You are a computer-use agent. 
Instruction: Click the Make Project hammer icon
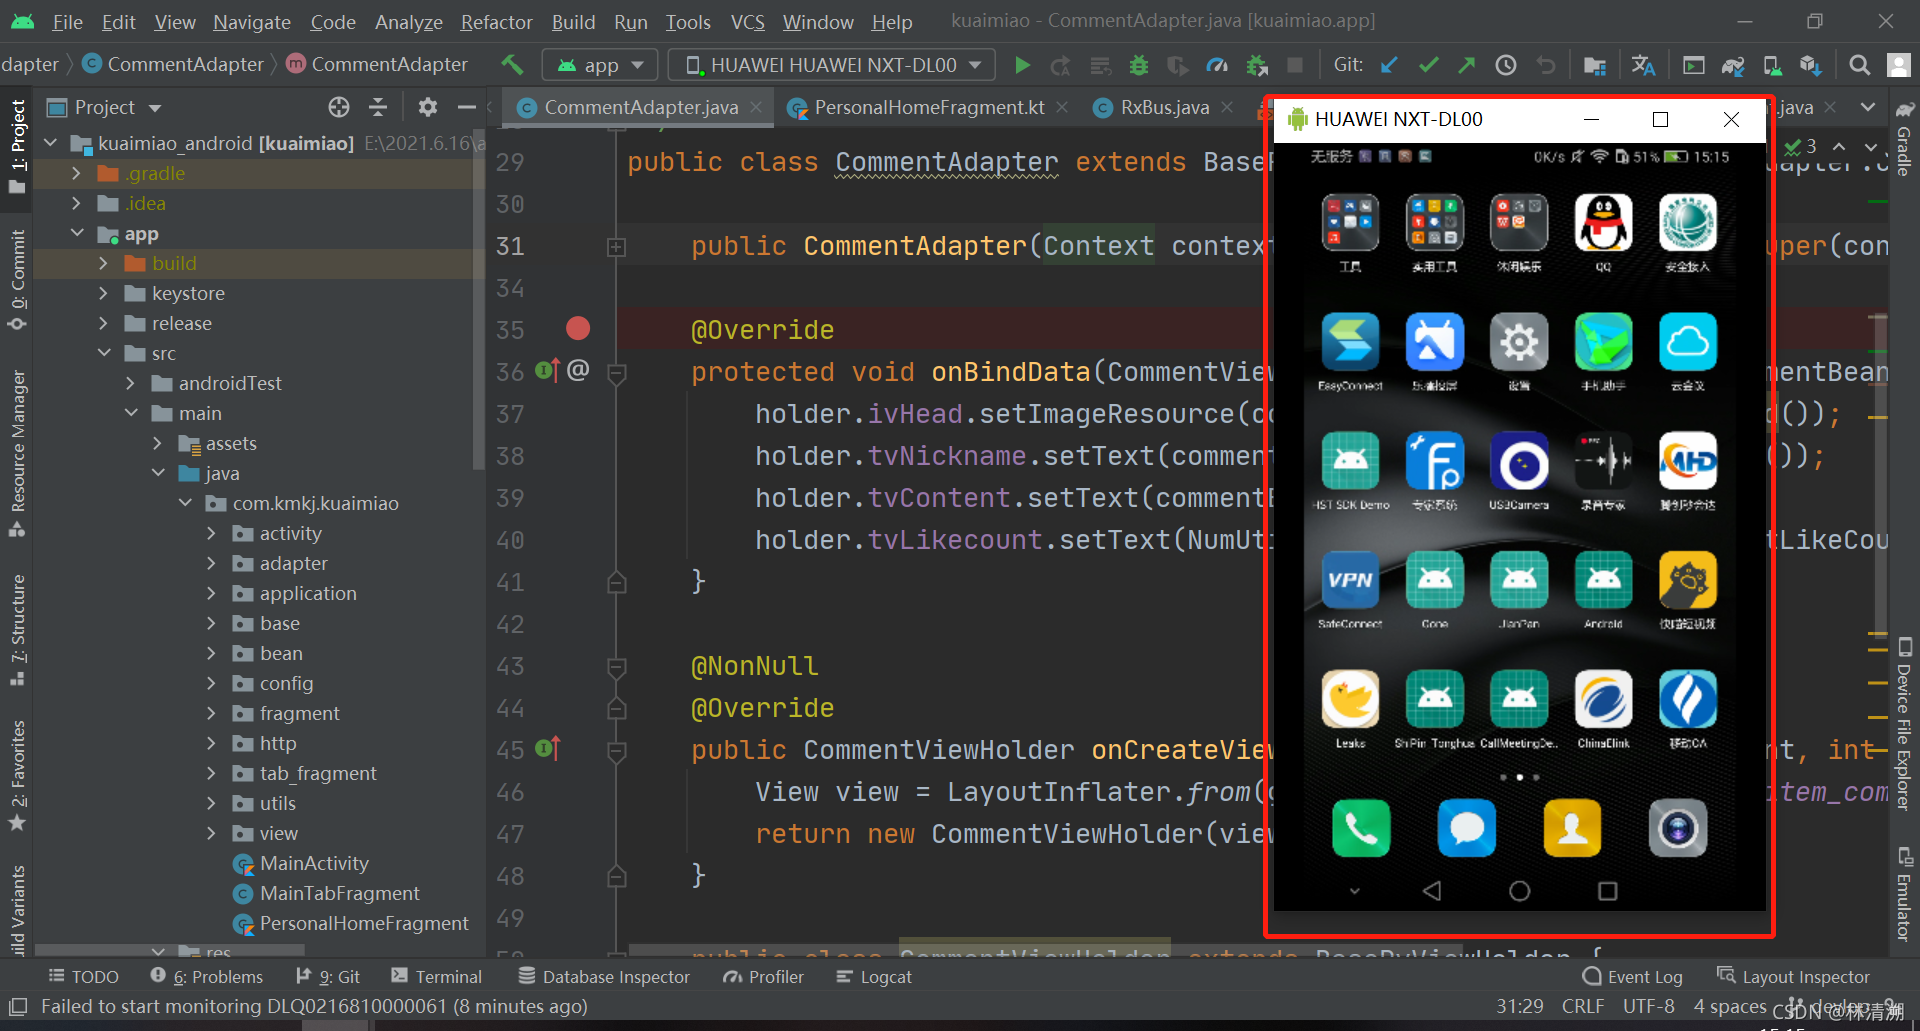(x=512, y=65)
